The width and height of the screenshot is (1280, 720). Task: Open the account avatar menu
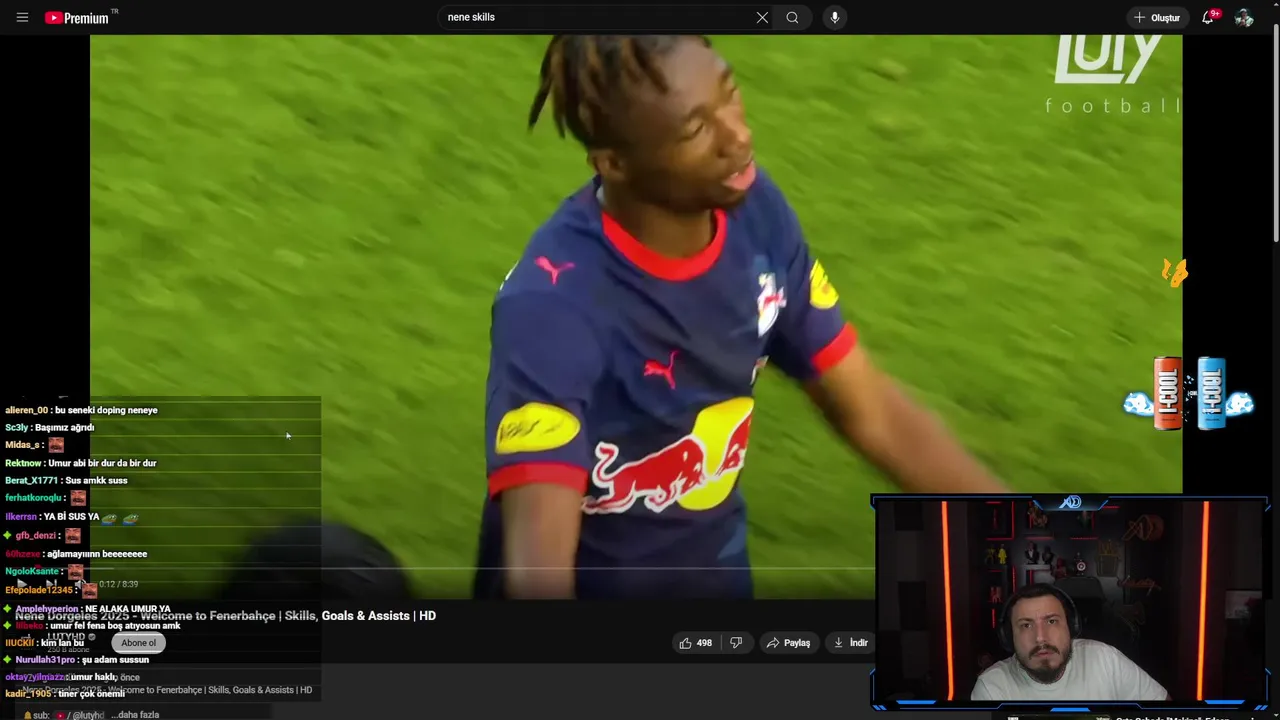[1244, 17]
